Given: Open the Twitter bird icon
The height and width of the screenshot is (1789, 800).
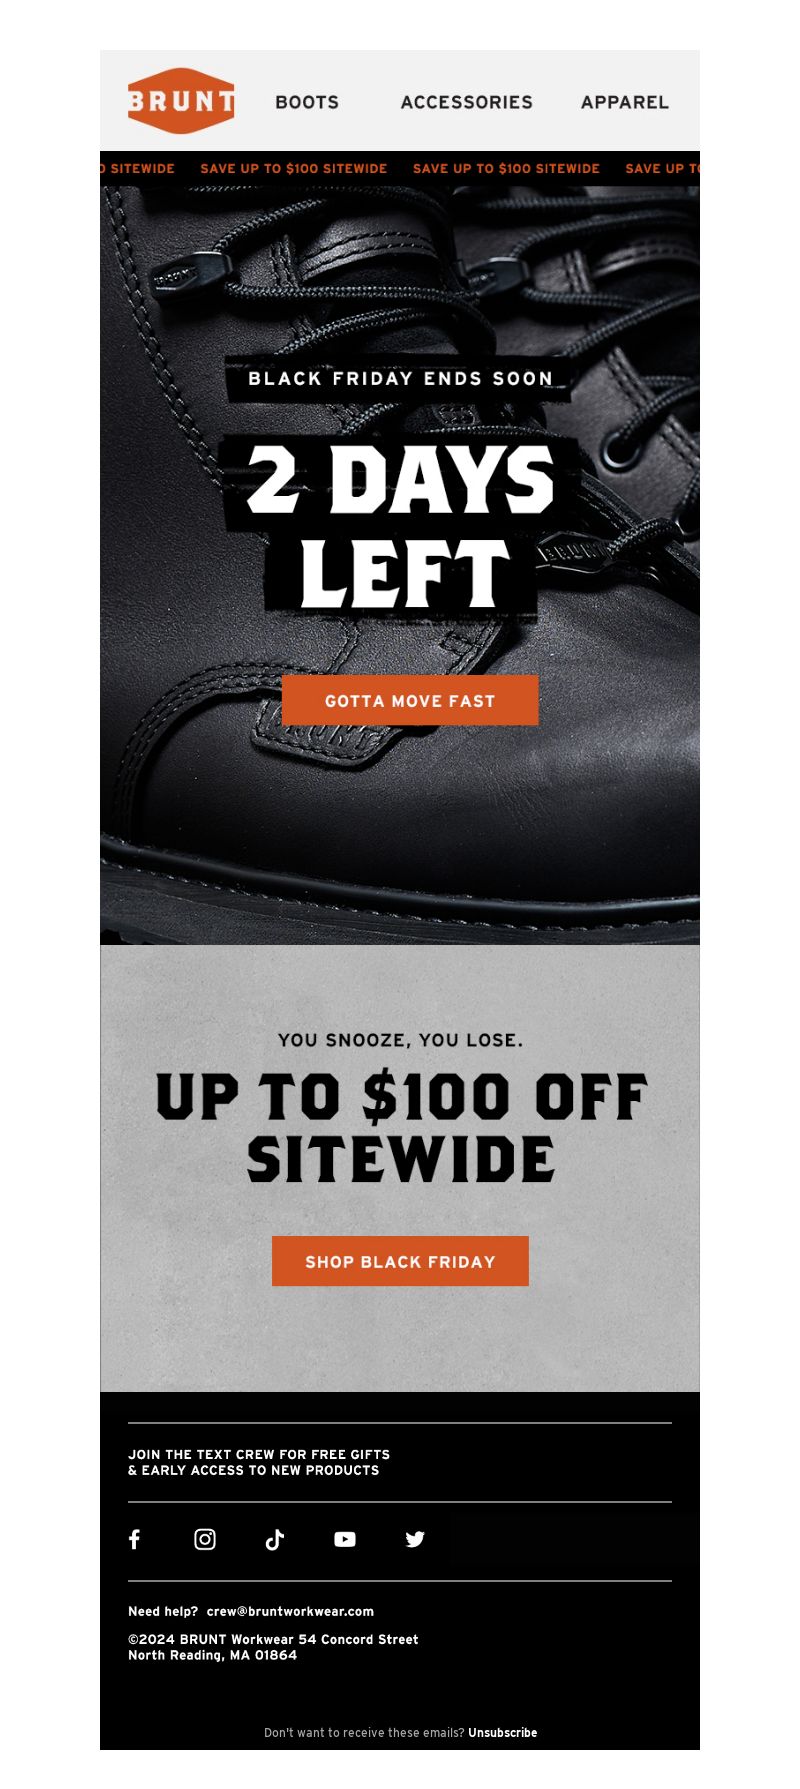Looking at the screenshot, I should (415, 1539).
